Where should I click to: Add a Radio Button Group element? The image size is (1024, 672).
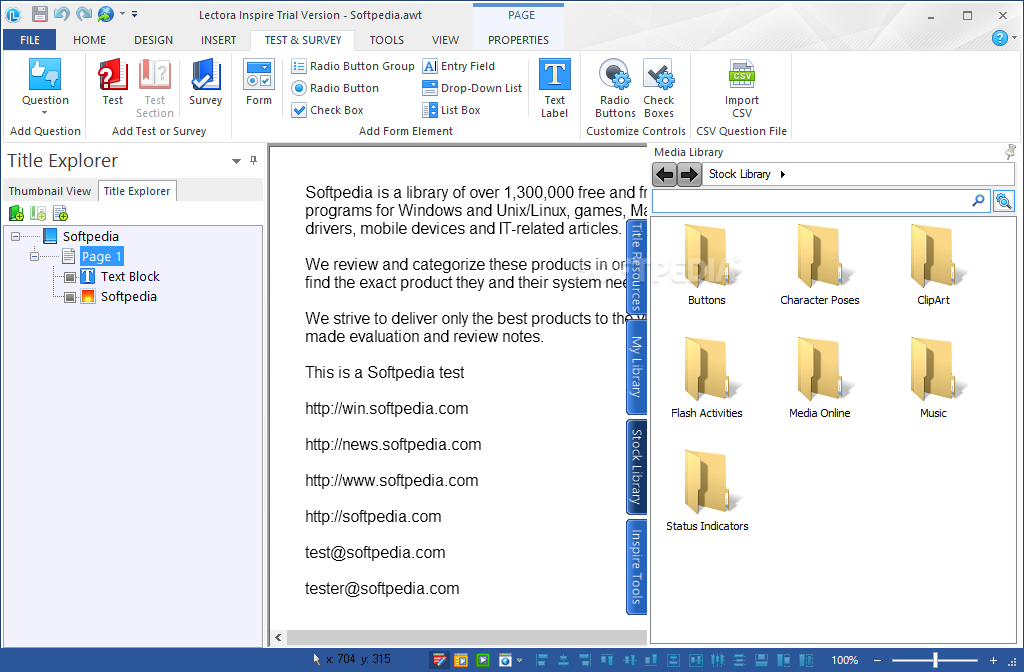tap(353, 66)
